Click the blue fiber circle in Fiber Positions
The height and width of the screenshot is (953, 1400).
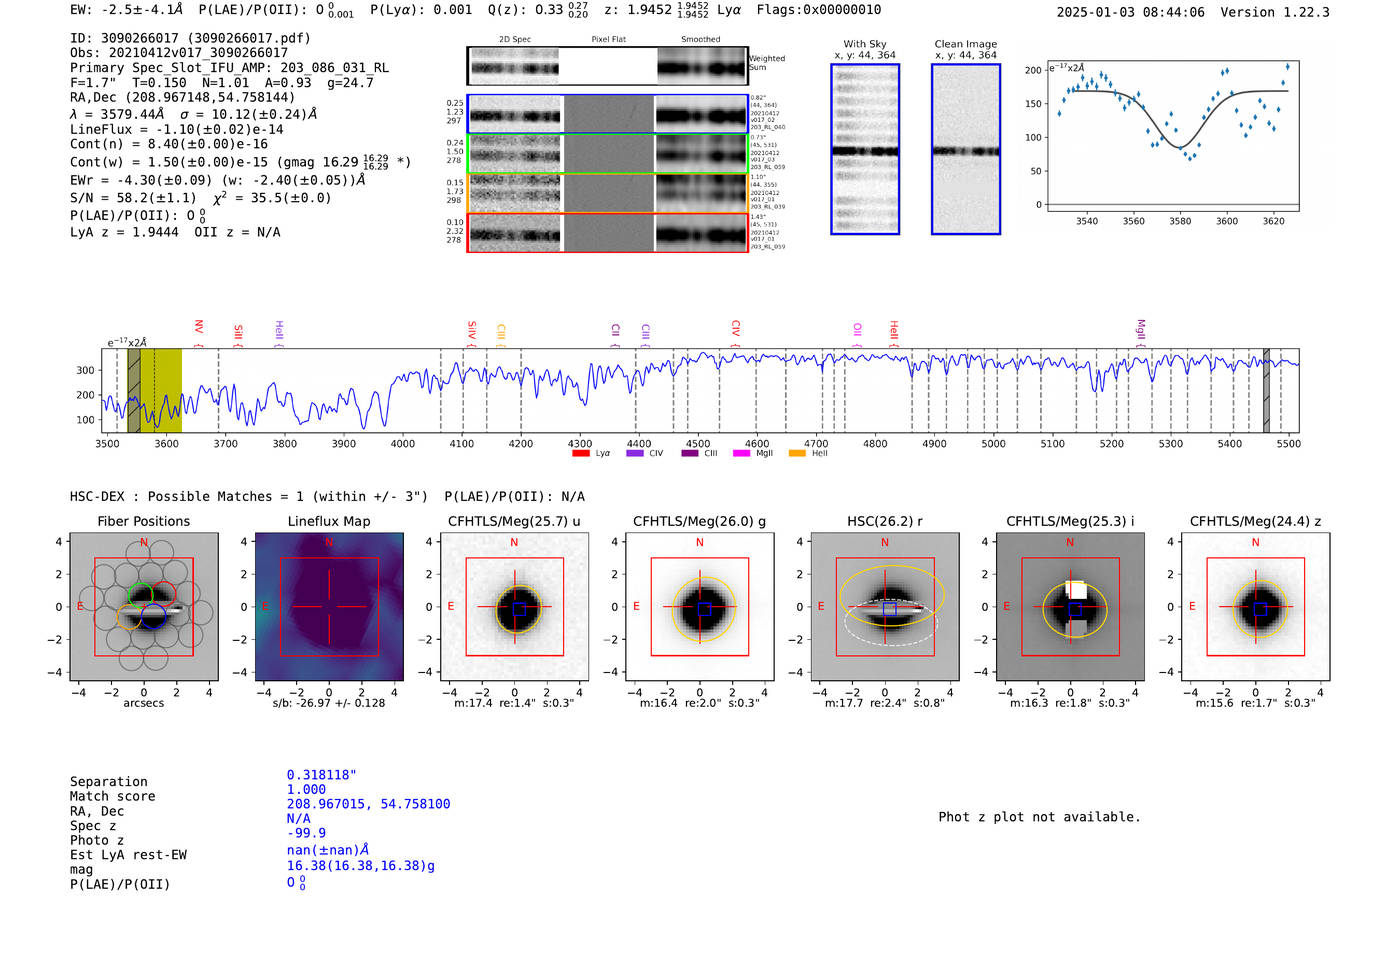153,616
